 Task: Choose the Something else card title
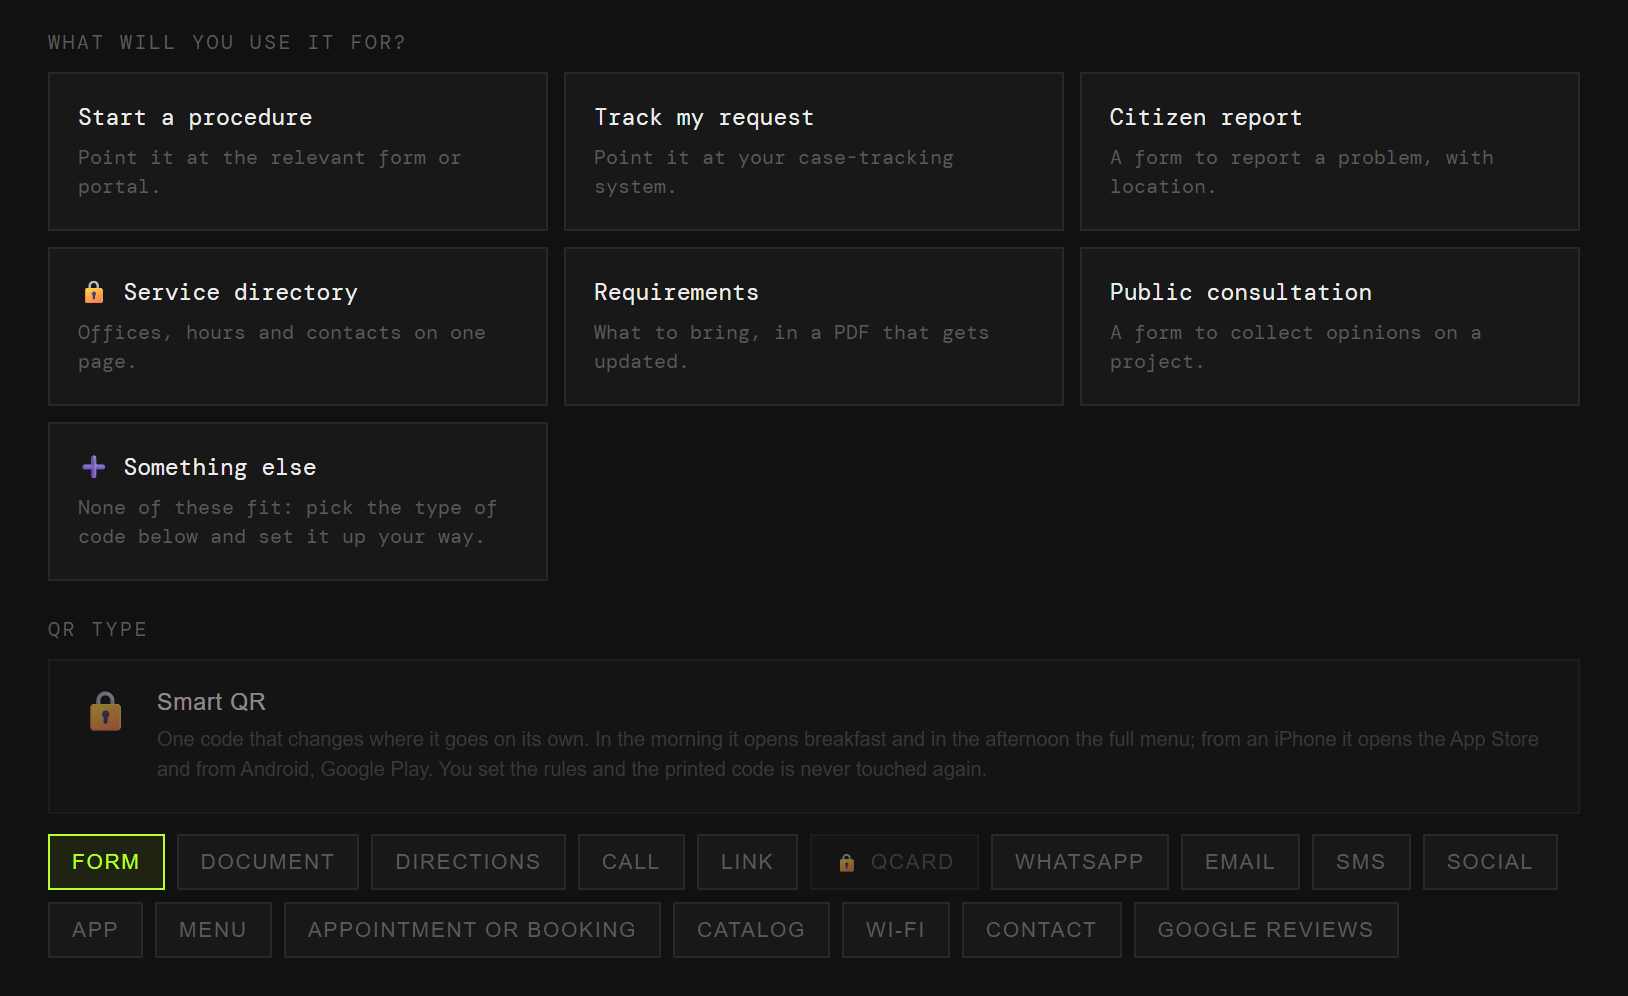220,467
